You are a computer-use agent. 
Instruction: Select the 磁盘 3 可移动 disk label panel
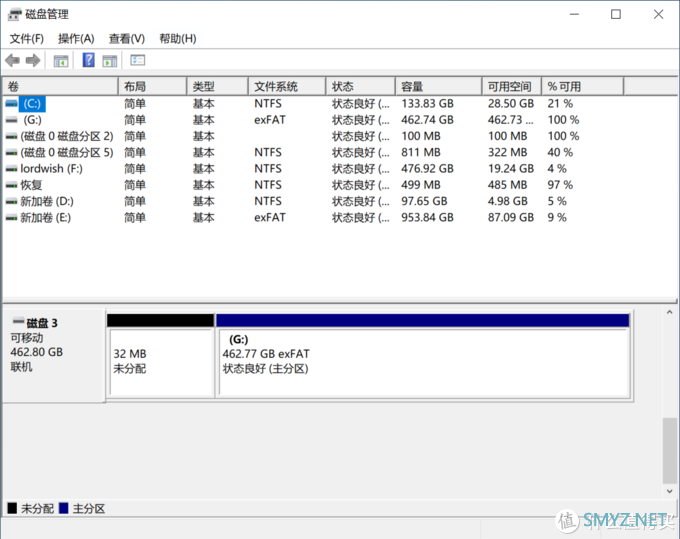point(53,355)
